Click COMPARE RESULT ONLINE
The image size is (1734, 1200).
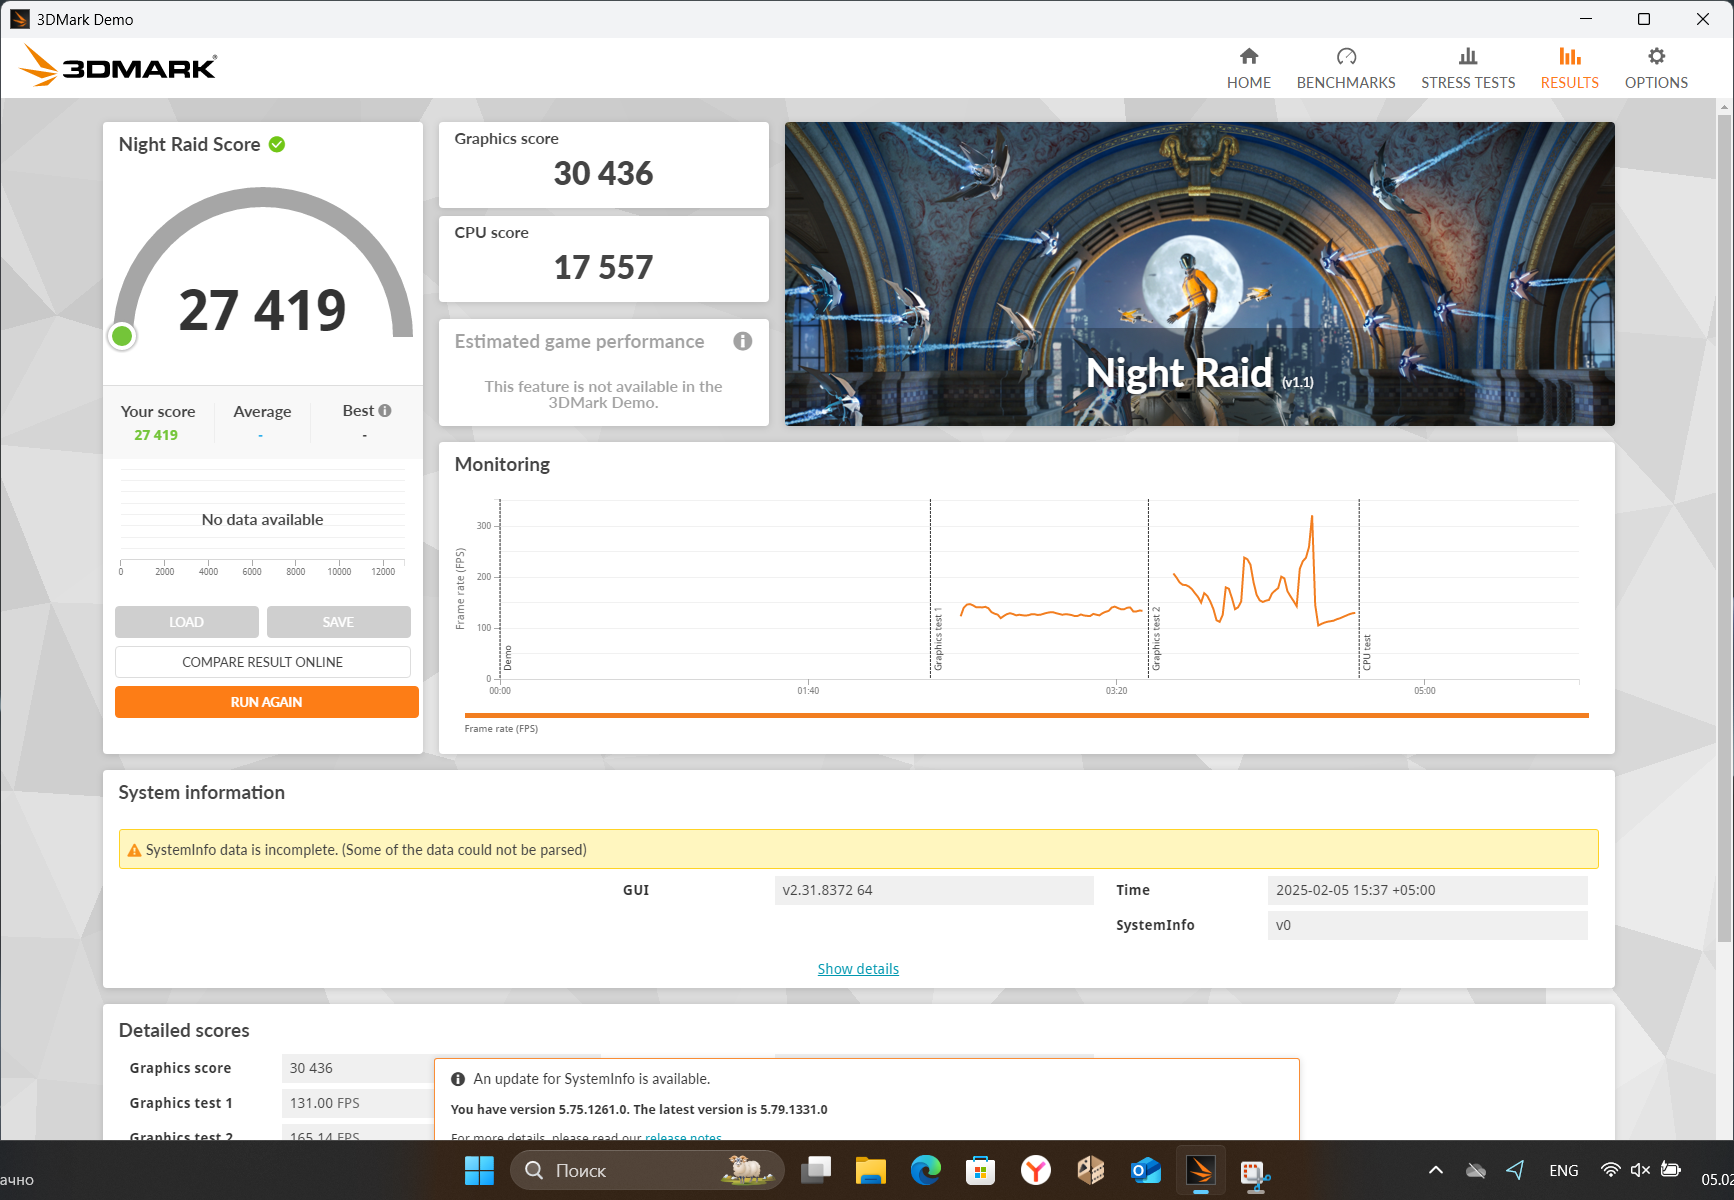(x=263, y=662)
